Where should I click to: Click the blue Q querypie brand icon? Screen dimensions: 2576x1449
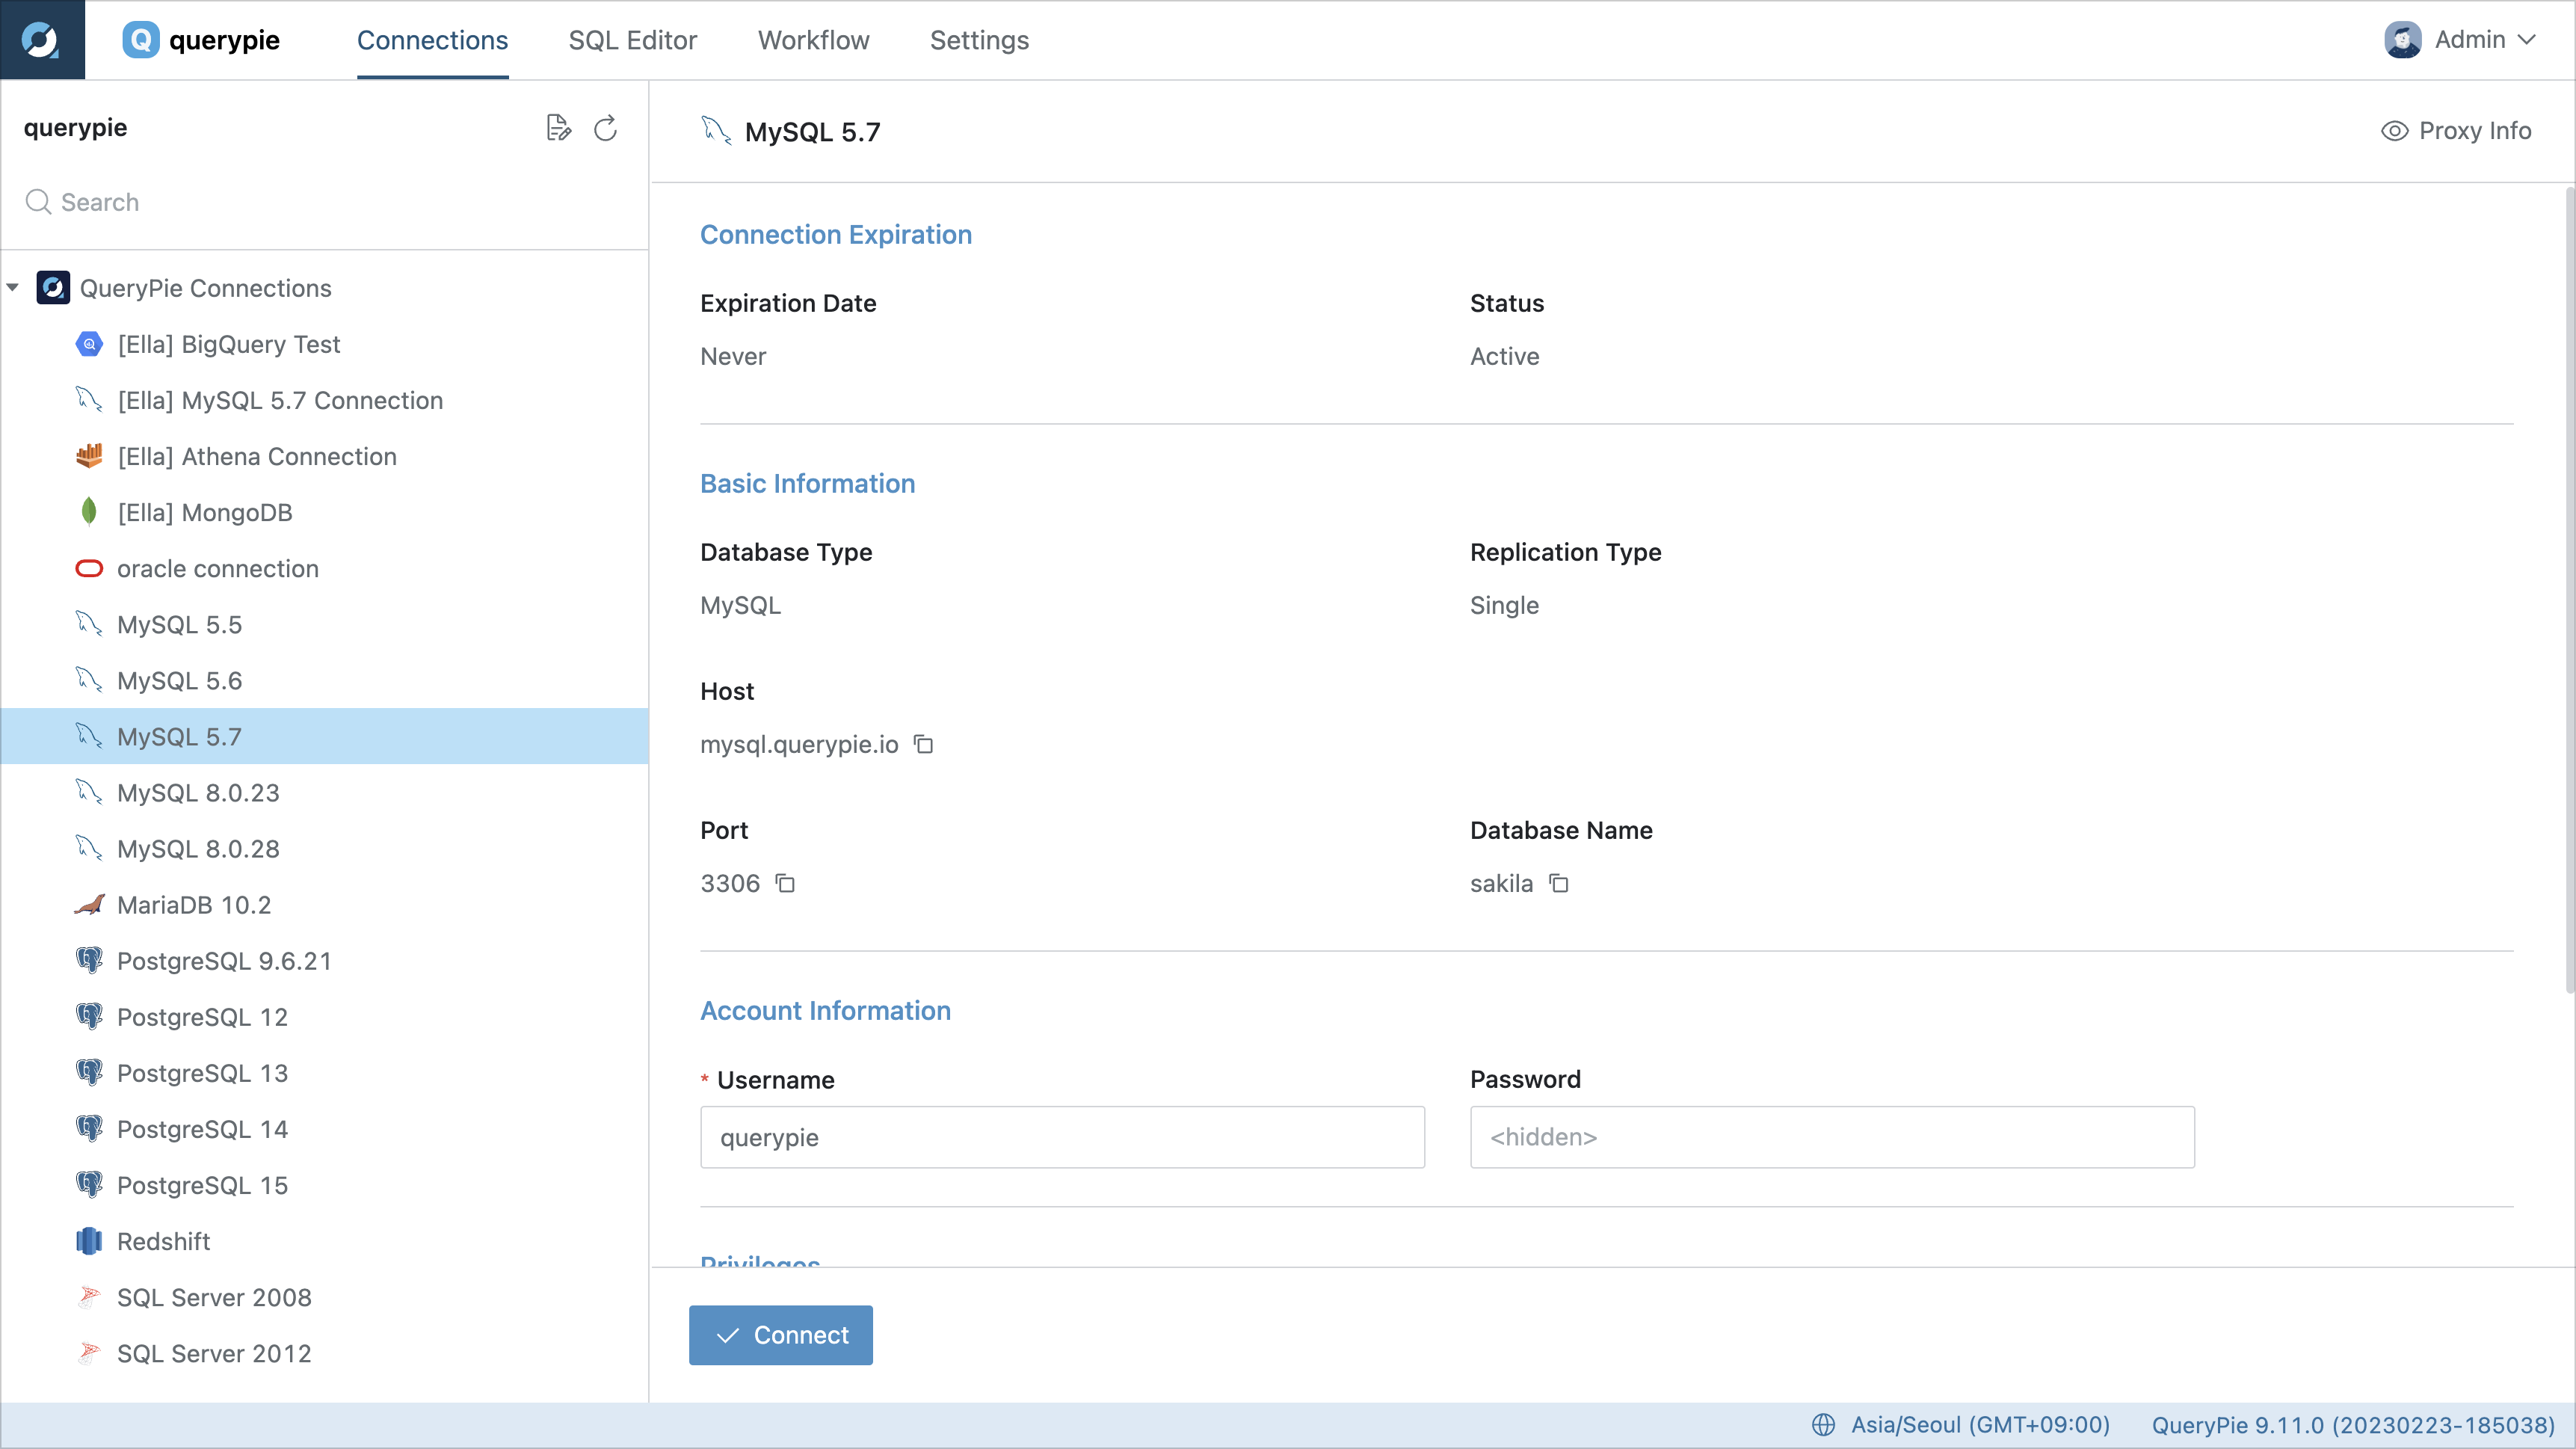(141, 40)
